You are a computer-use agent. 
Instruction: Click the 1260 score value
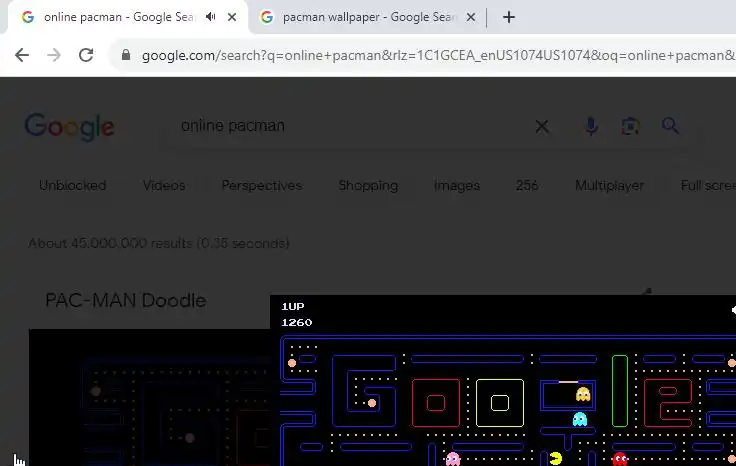pyautogui.click(x=297, y=322)
